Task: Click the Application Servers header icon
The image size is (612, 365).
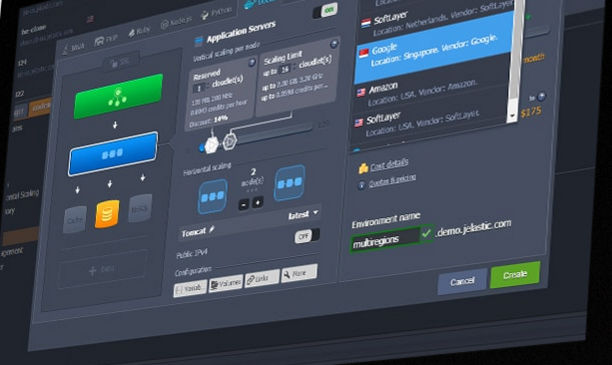Action: (198, 40)
